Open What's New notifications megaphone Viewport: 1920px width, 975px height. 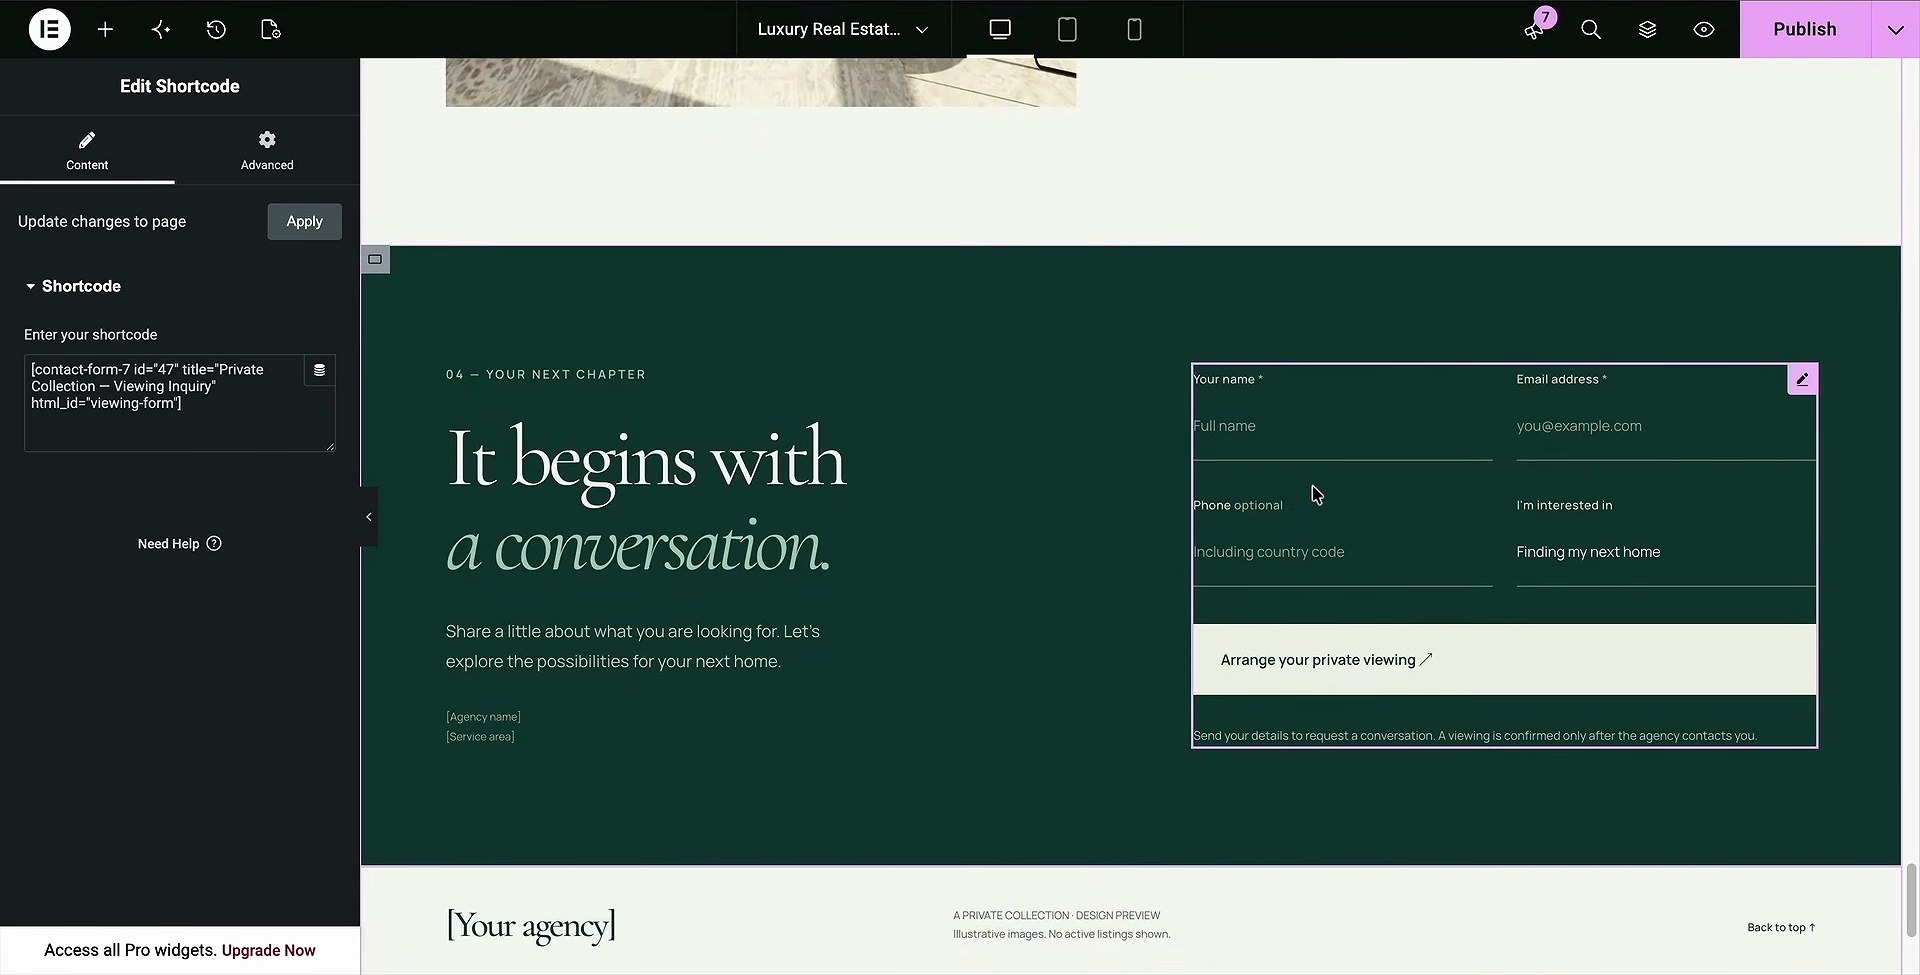[1535, 29]
